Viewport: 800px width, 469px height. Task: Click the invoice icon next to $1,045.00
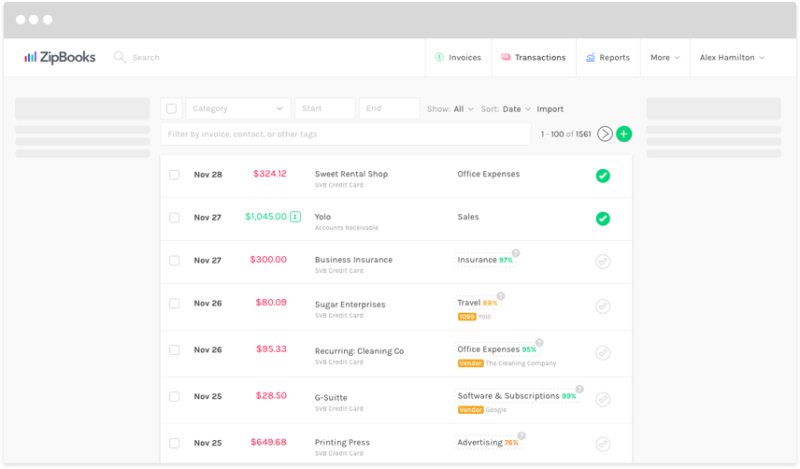pyautogui.click(x=295, y=216)
